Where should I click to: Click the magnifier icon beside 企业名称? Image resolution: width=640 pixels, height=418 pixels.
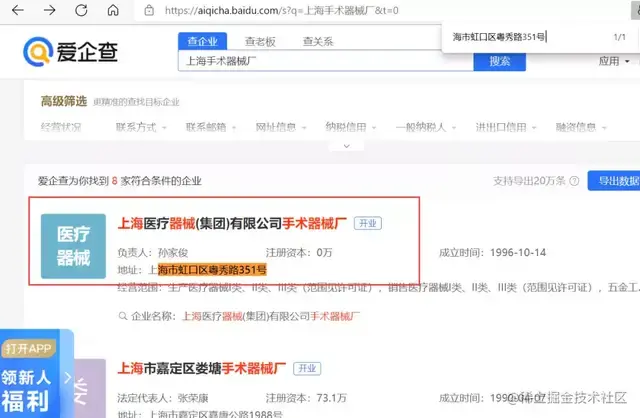pyautogui.click(x=122, y=316)
